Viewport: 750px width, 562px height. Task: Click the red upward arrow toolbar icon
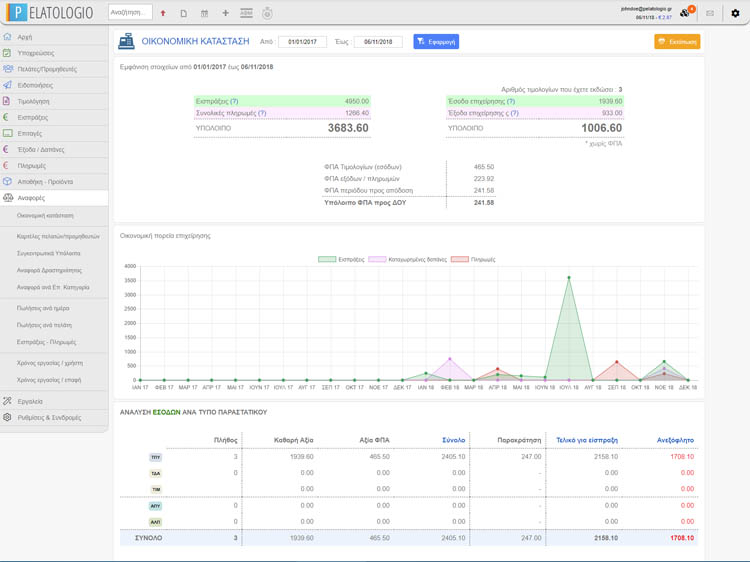point(163,13)
